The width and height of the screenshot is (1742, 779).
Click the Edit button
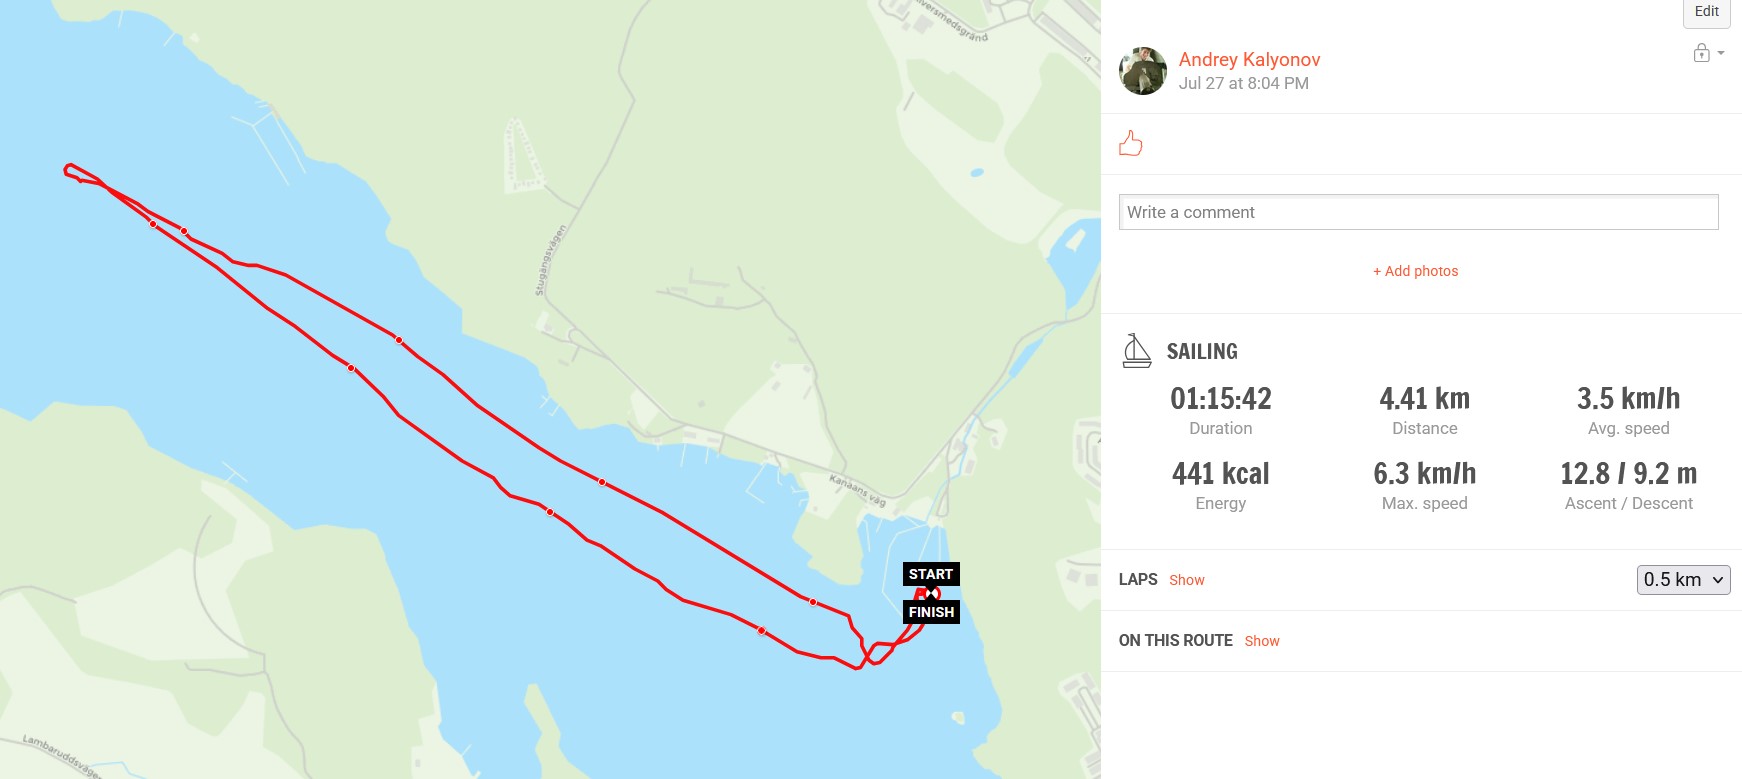click(1707, 12)
